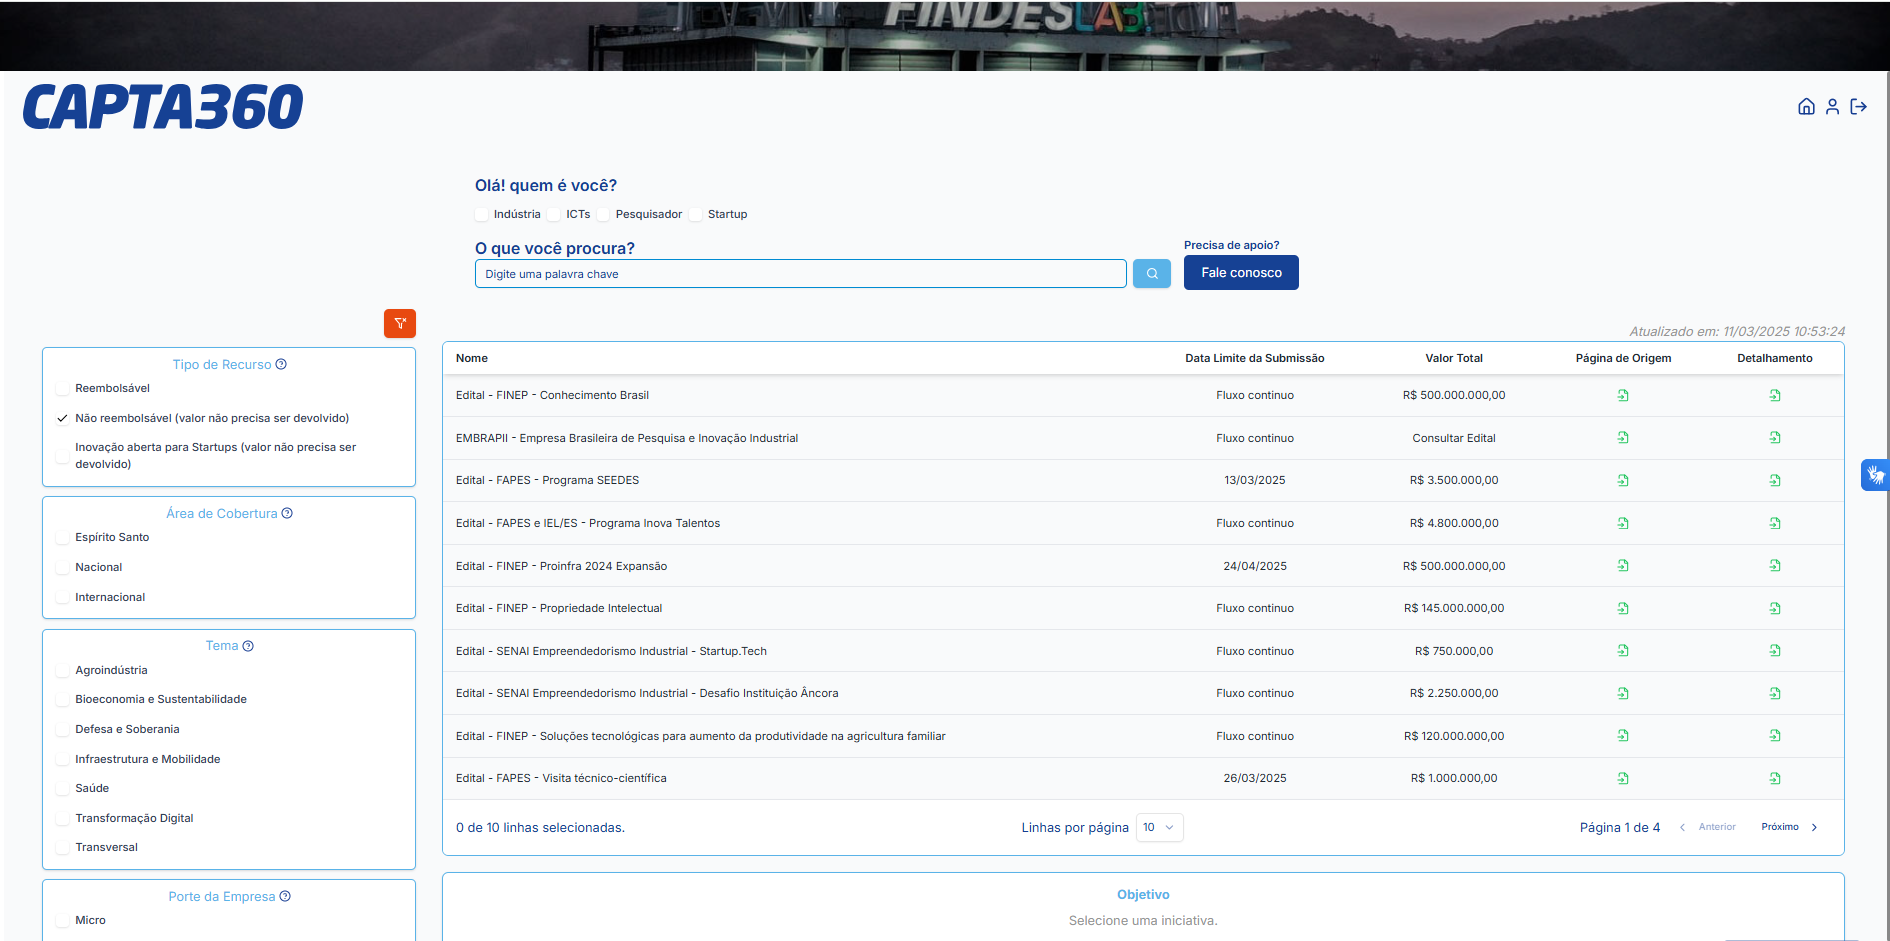
Task: Check the Micro company size
Action: pyautogui.click(x=63, y=920)
